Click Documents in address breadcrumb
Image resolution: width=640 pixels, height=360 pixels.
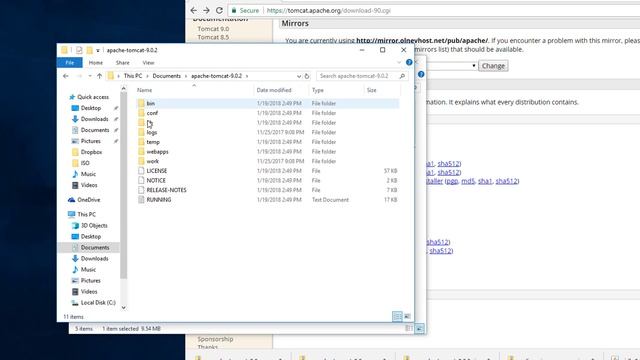point(167,76)
